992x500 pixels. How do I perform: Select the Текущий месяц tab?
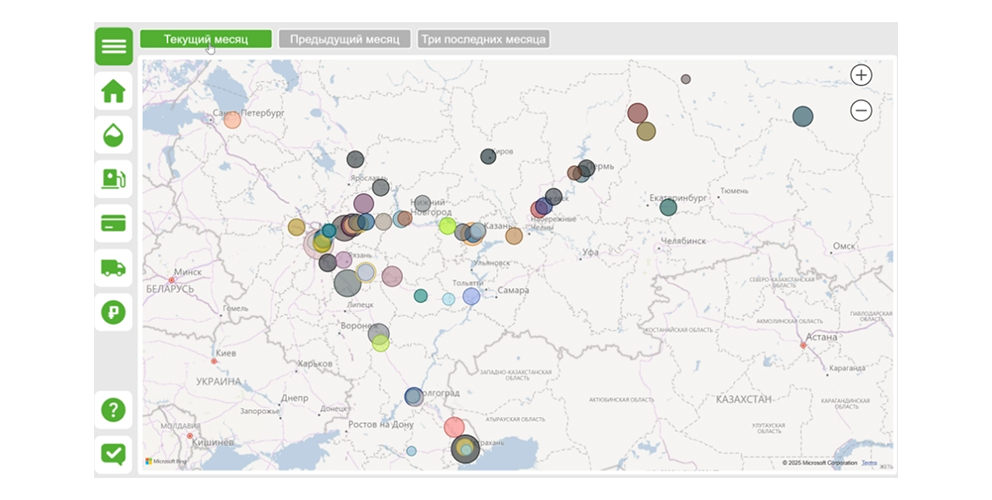[206, 39]
